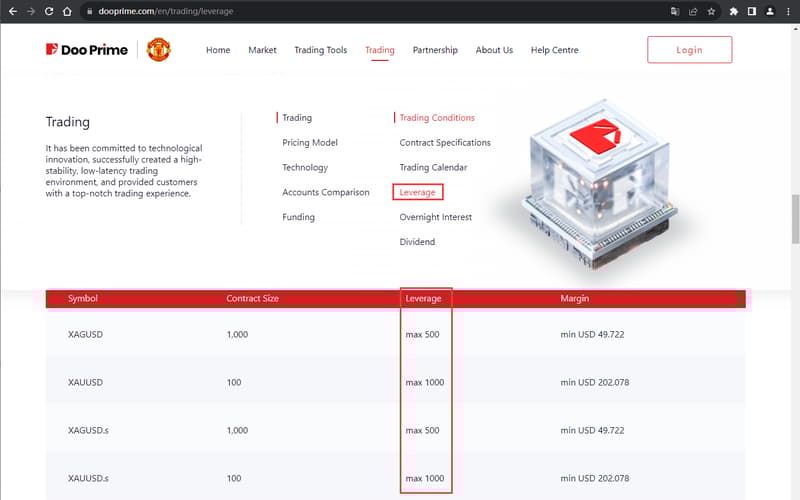Go to the Overnight Interest page
The image size is (800, 500).
click(435, 217)
